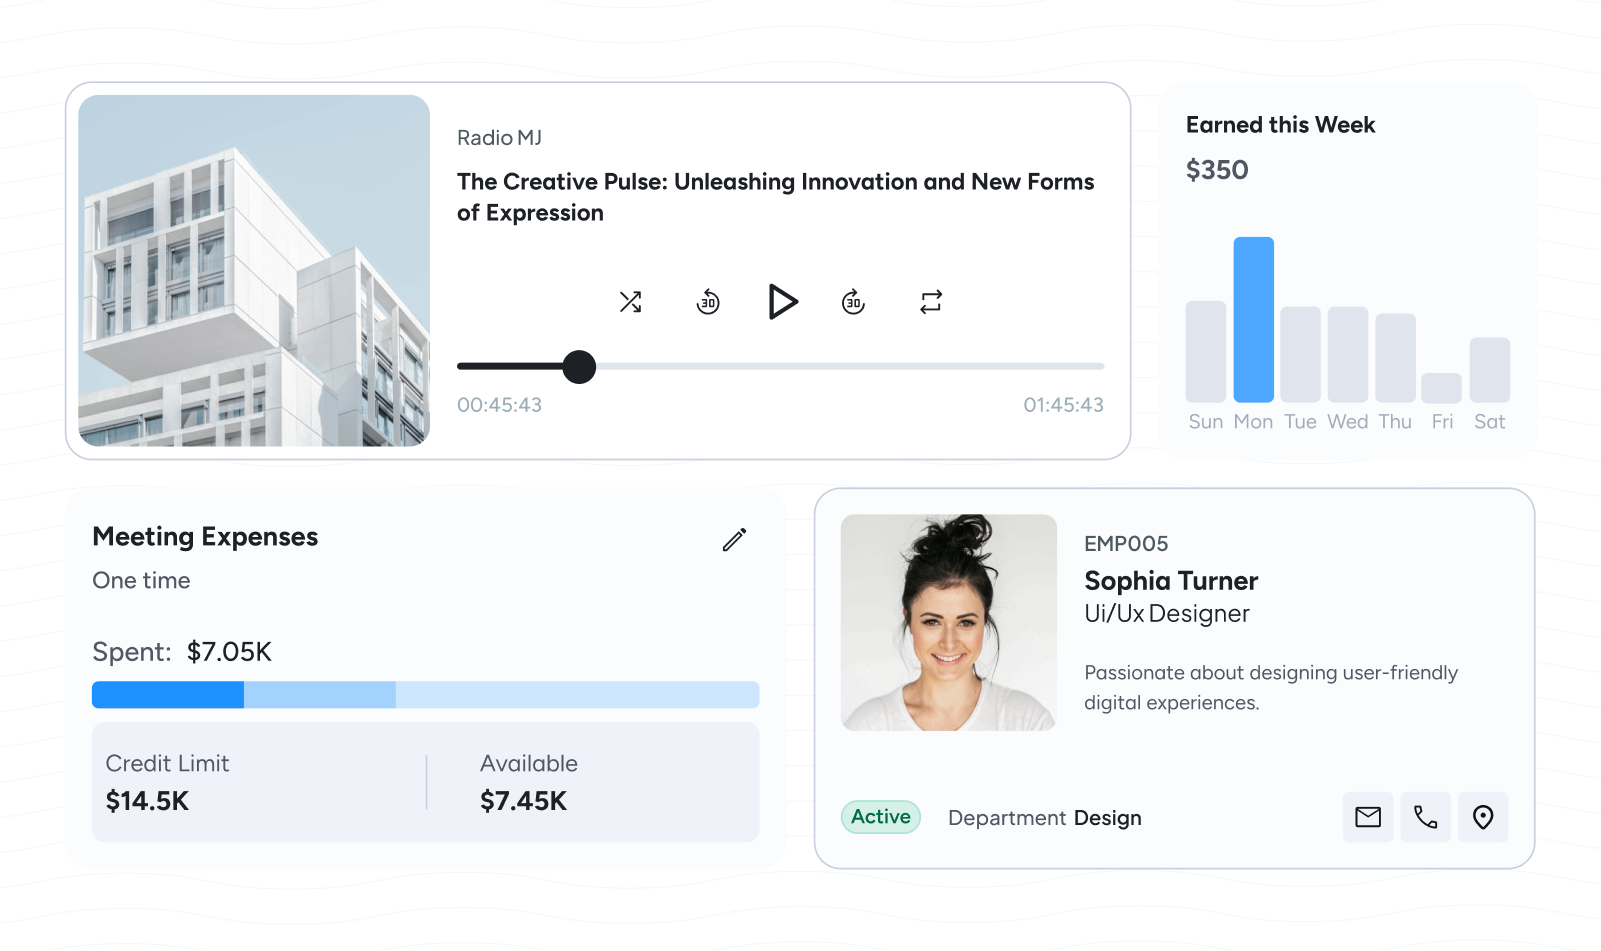Select the Wed bar in earnings chart
Screen dimensions: 1601x951
pos(1347,355)
